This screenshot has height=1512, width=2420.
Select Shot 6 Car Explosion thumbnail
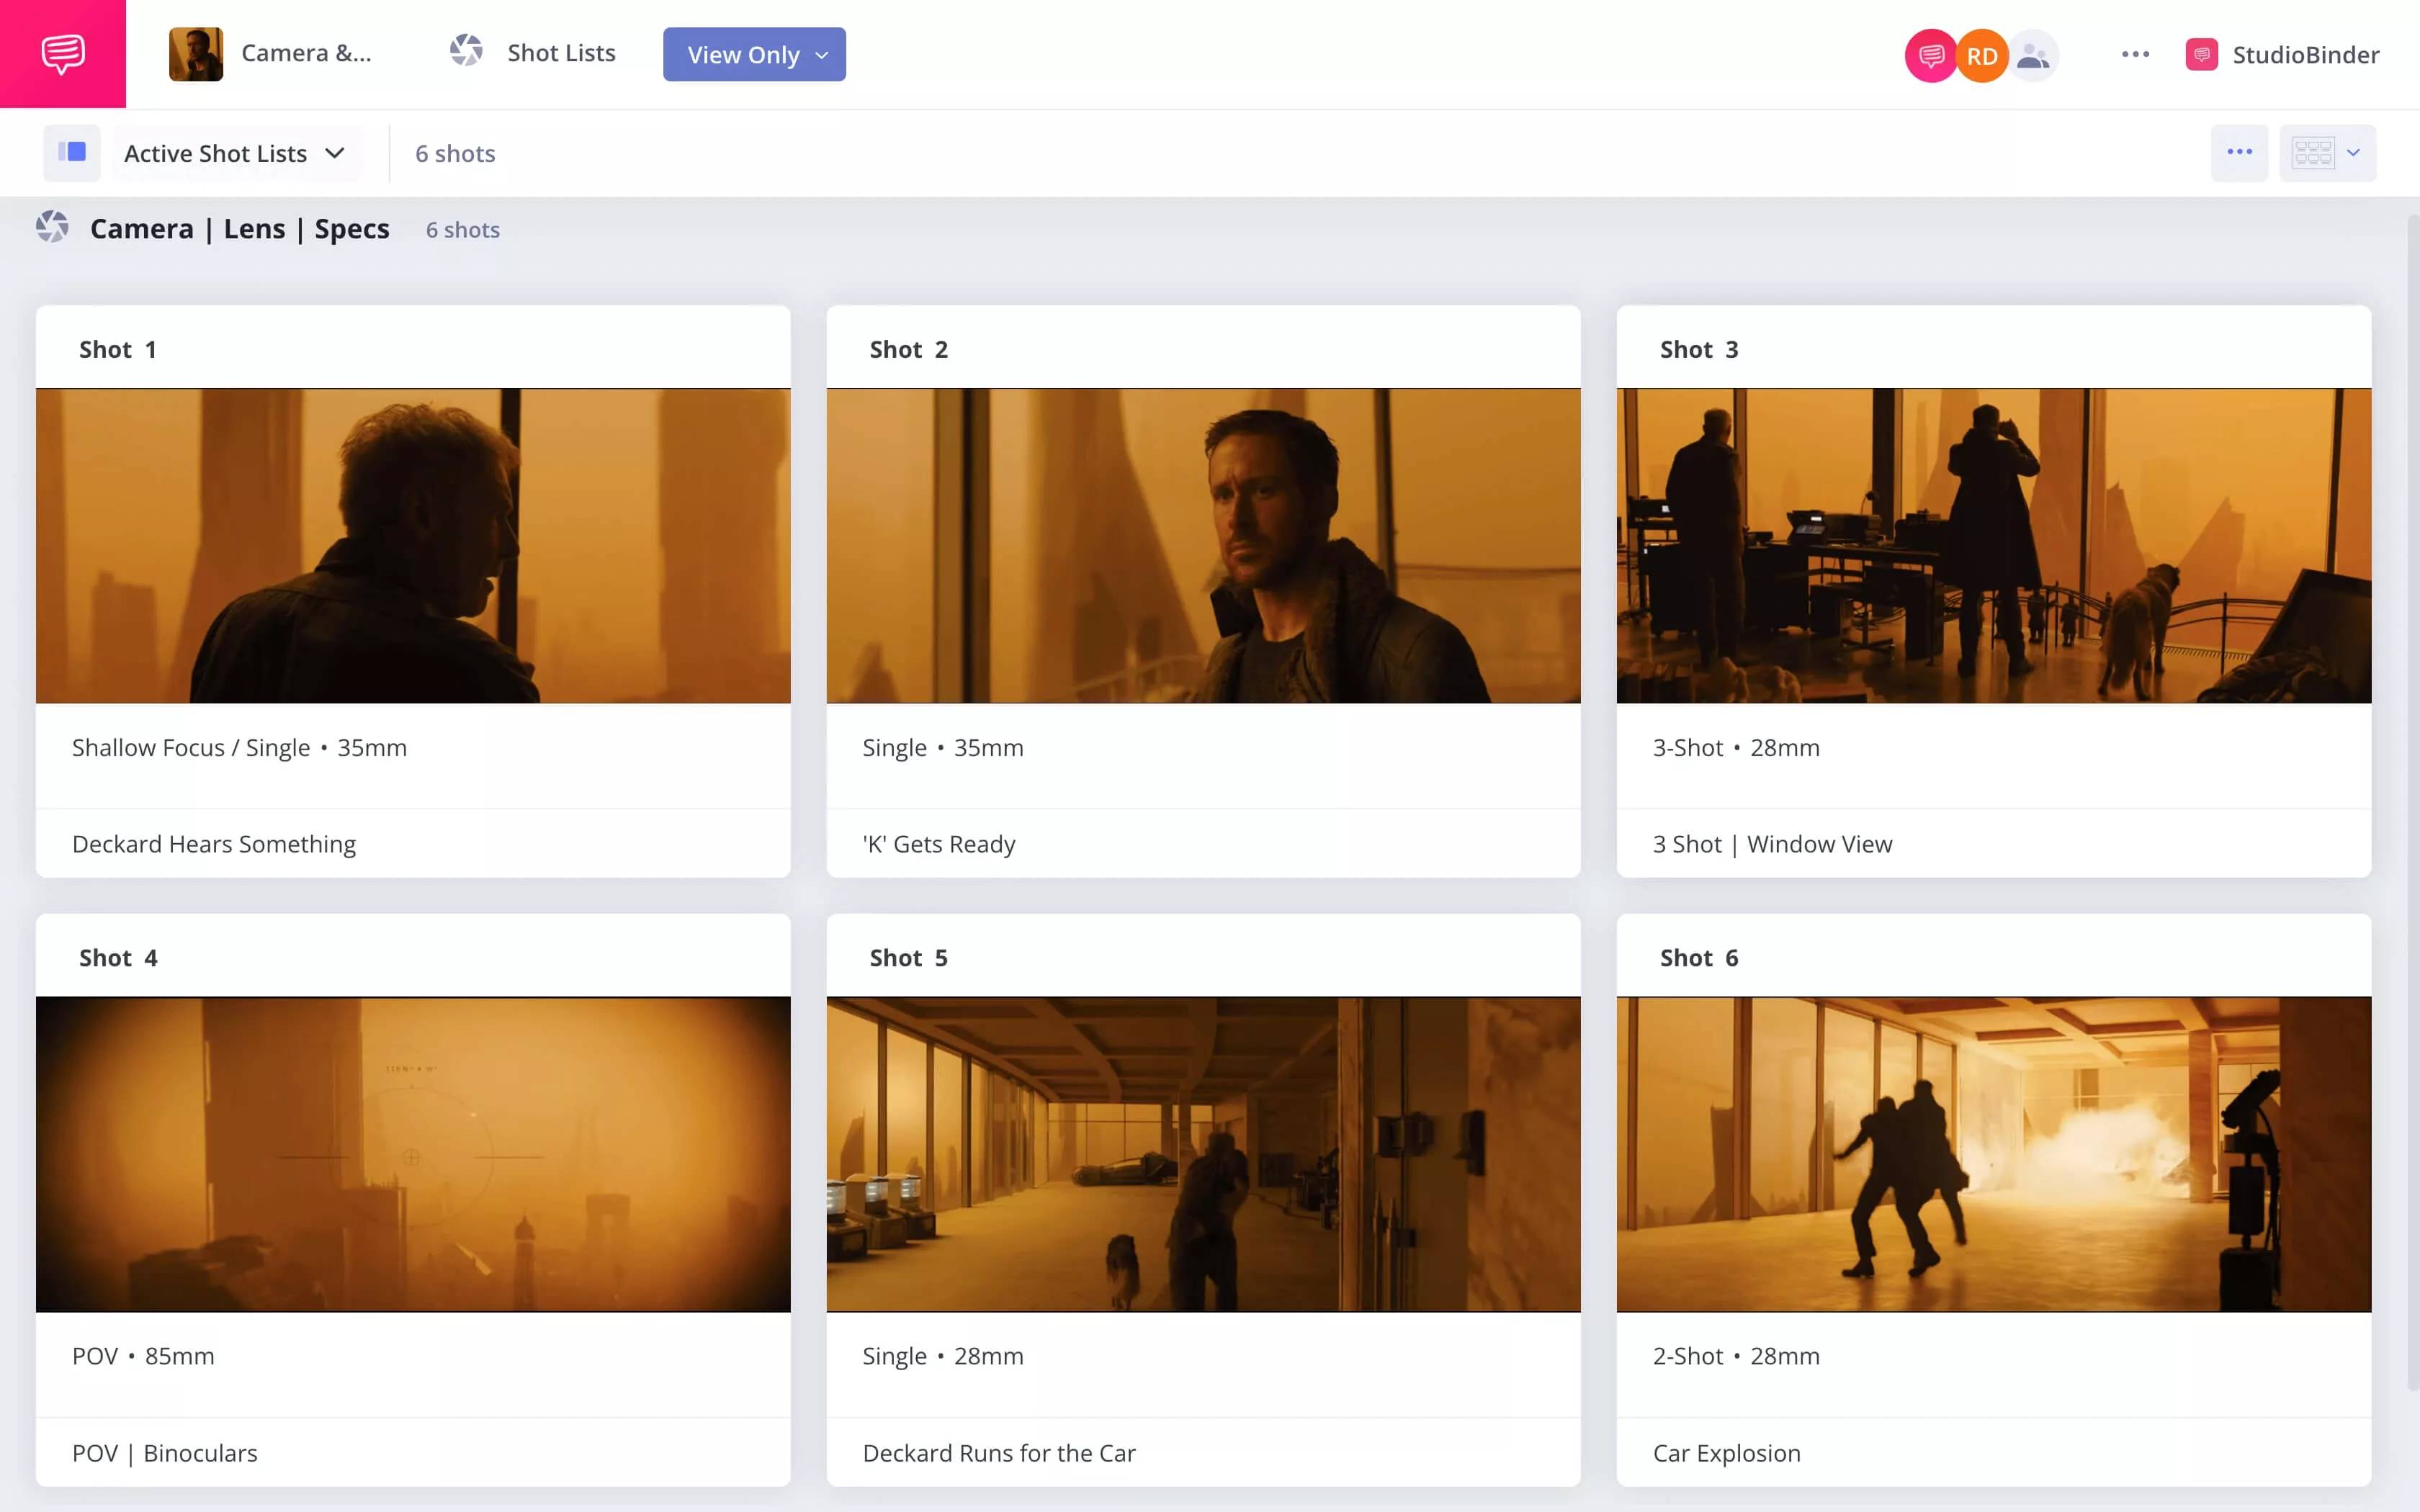pyautogui.click(x=1993, y=1154)
